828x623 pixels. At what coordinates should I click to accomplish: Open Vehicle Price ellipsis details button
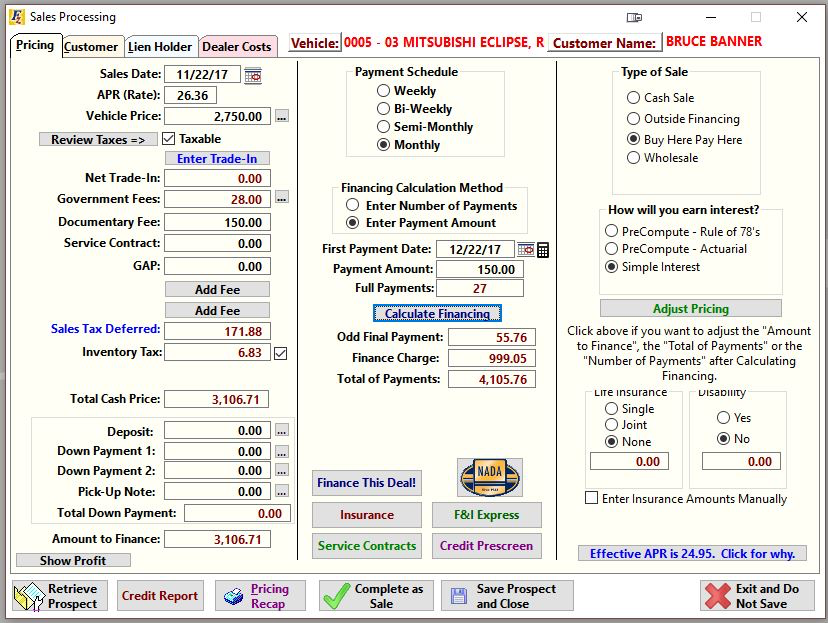tap(282, 117)
